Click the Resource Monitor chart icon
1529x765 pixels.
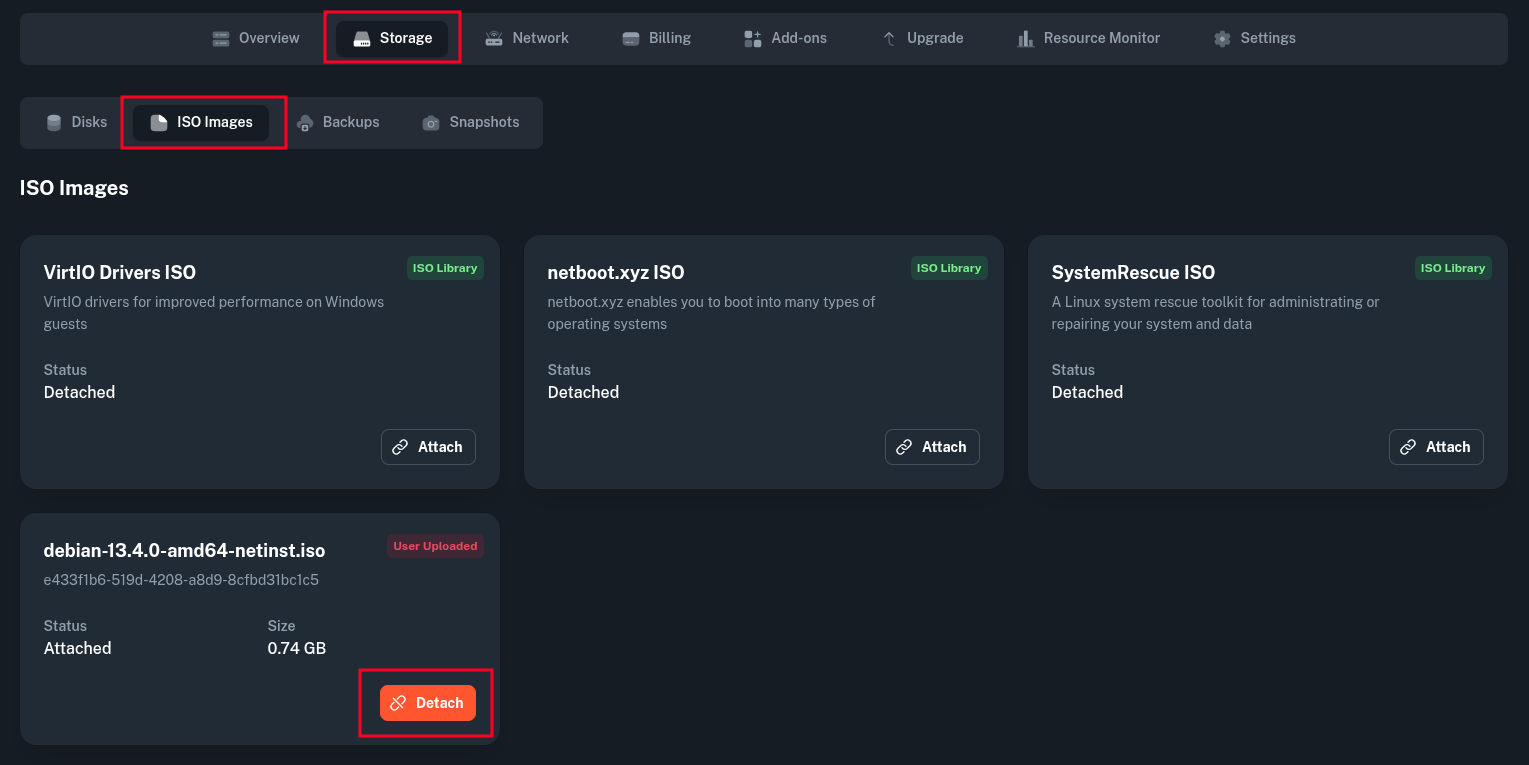pos(1025,38)
